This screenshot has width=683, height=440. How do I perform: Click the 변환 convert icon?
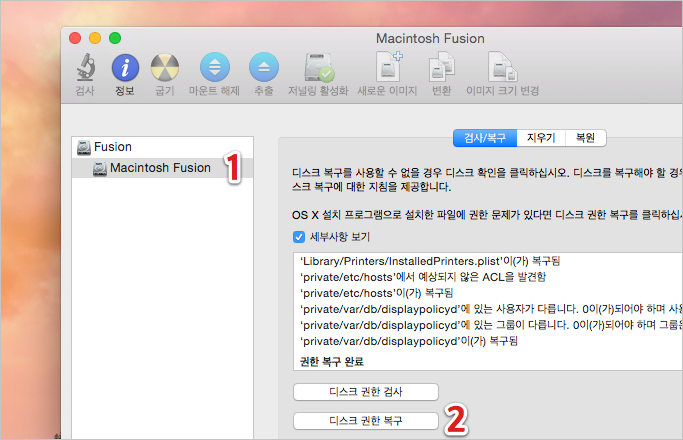point(441,67)
